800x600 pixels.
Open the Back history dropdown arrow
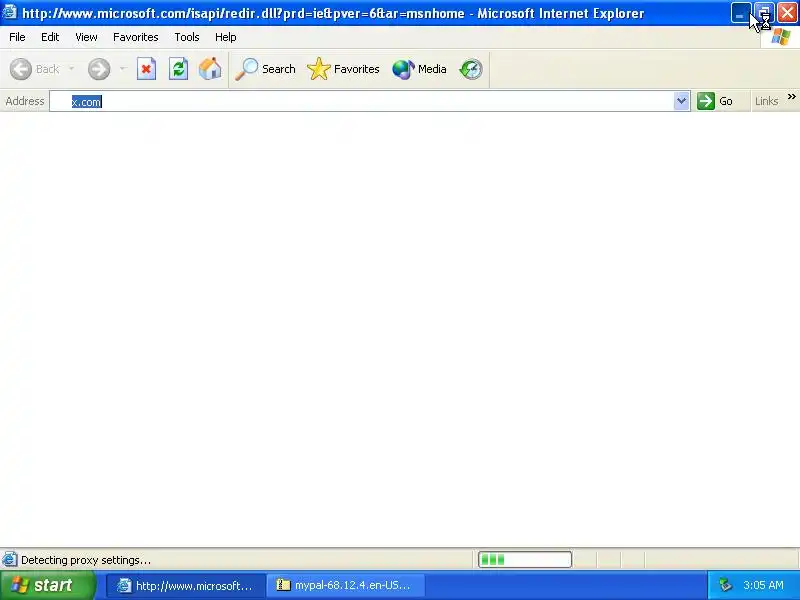[71, 69]
